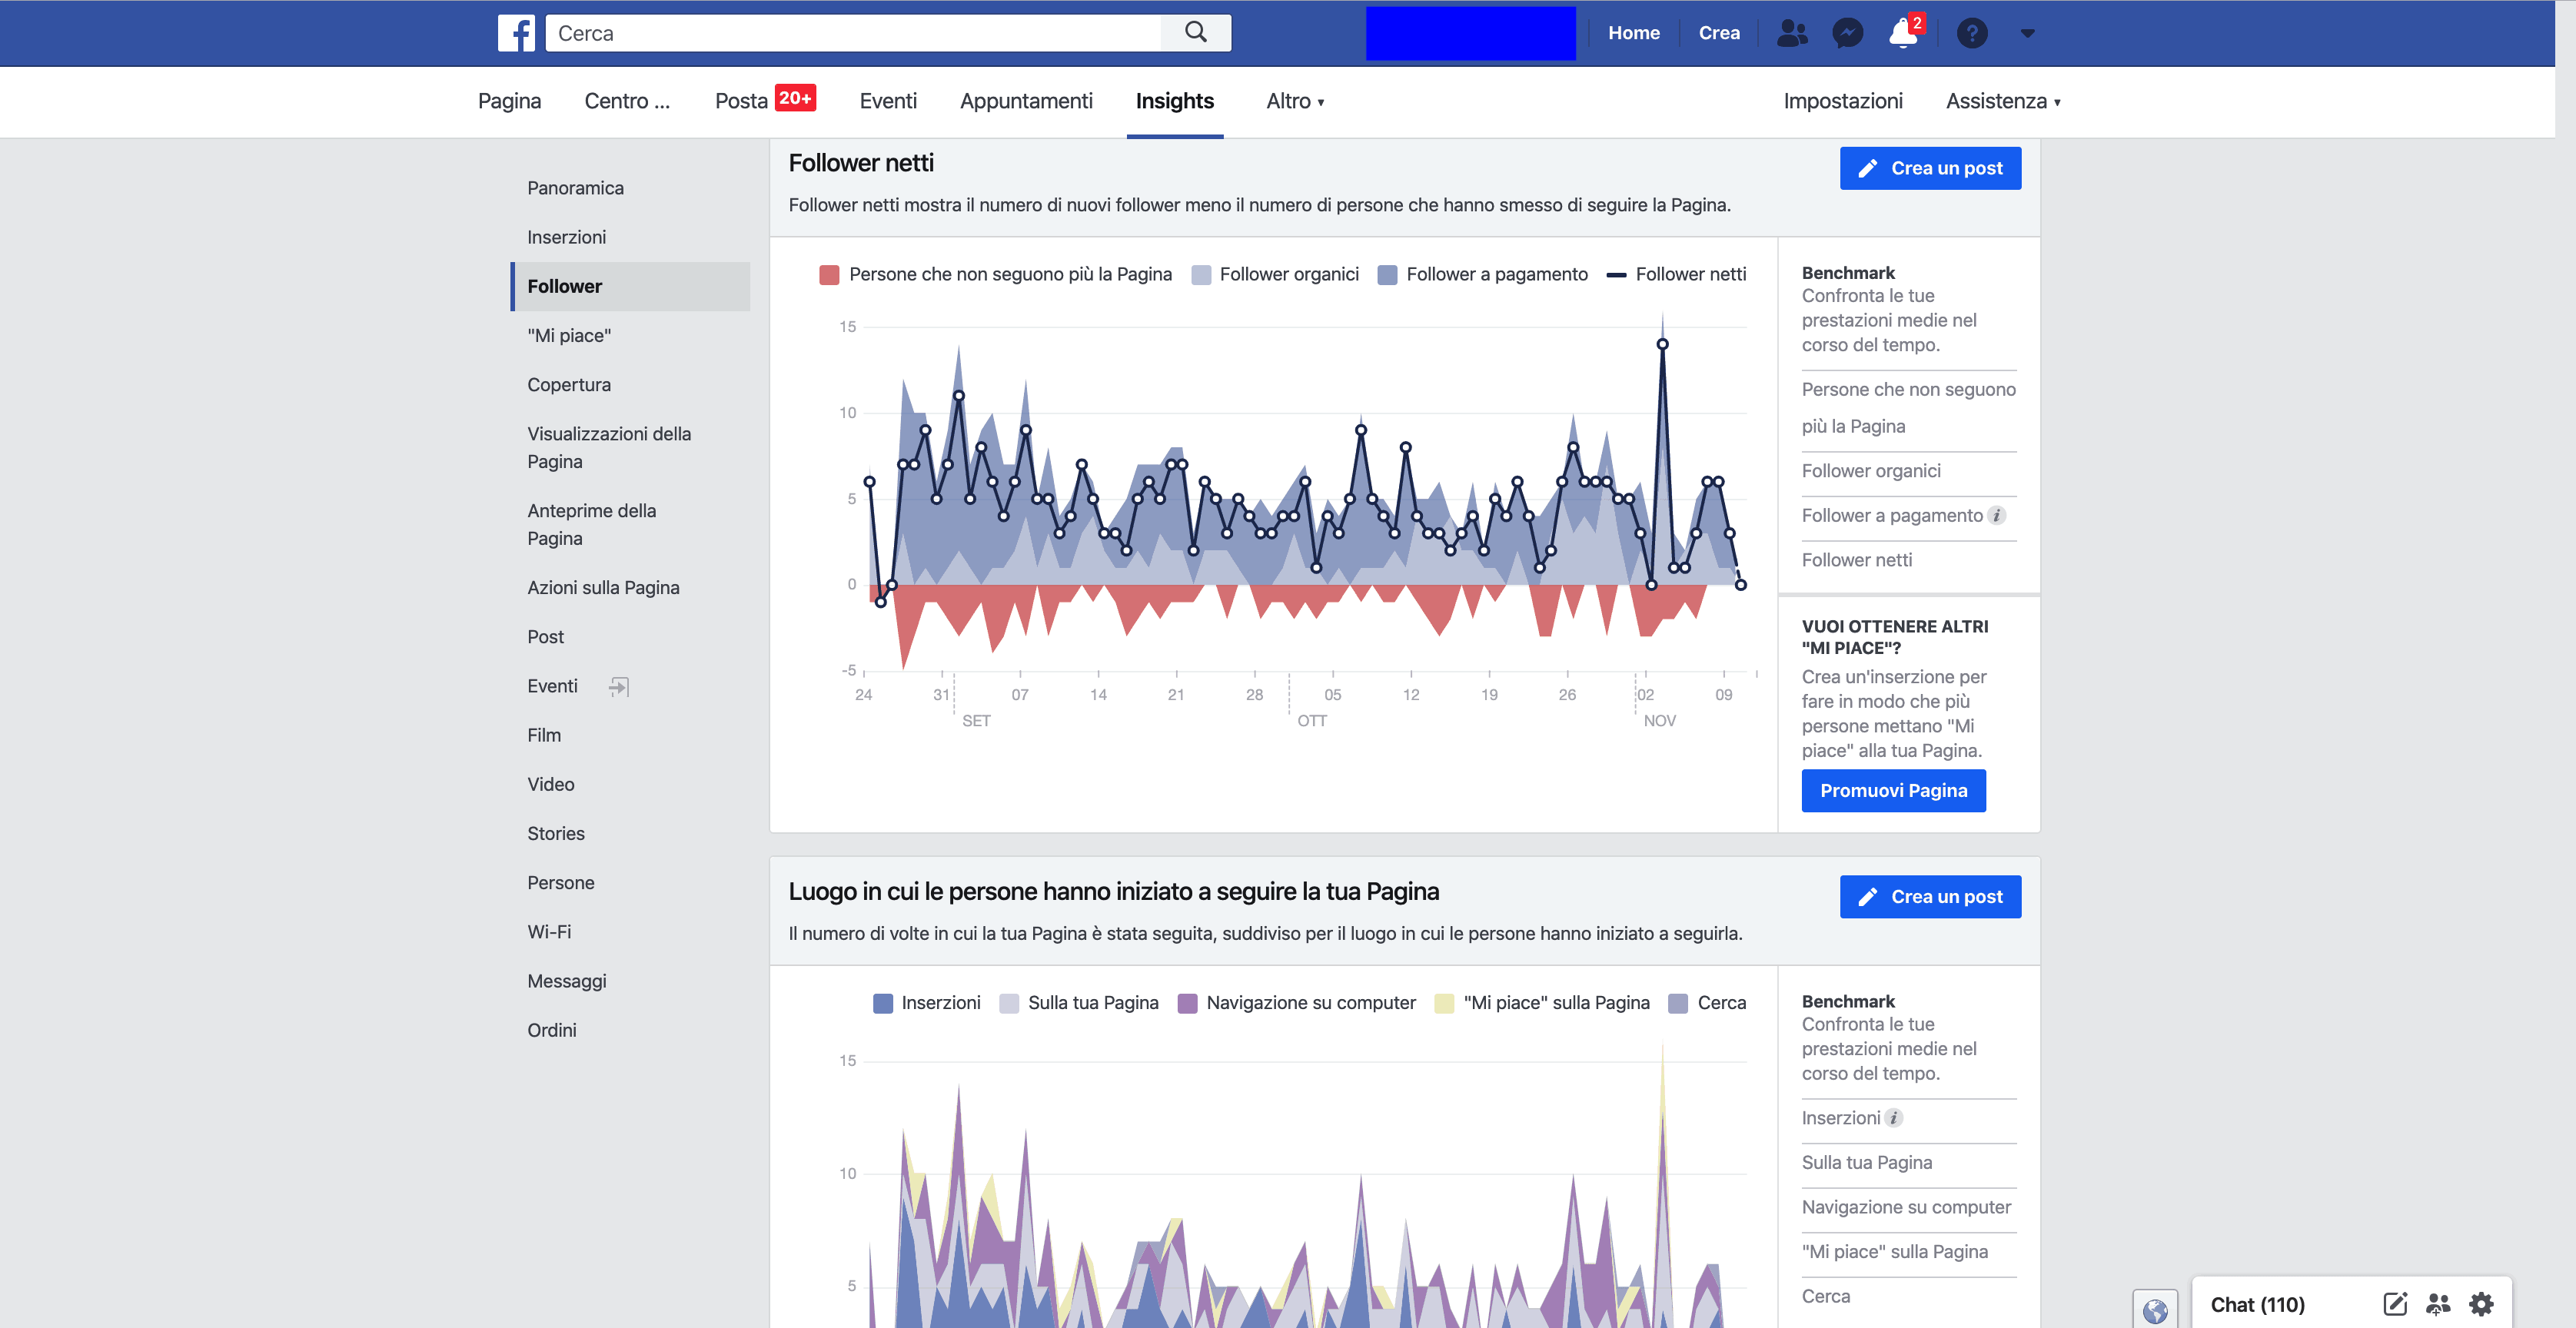Switch to the Eventi tab
This screenshot has height=1328, width=2576.
pyautogui.click(x=887, y=101)
